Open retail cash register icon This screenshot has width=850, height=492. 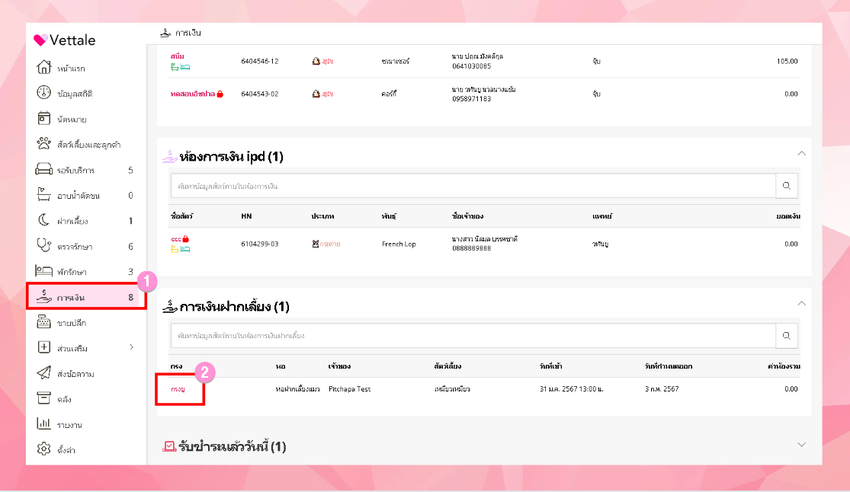44,322
